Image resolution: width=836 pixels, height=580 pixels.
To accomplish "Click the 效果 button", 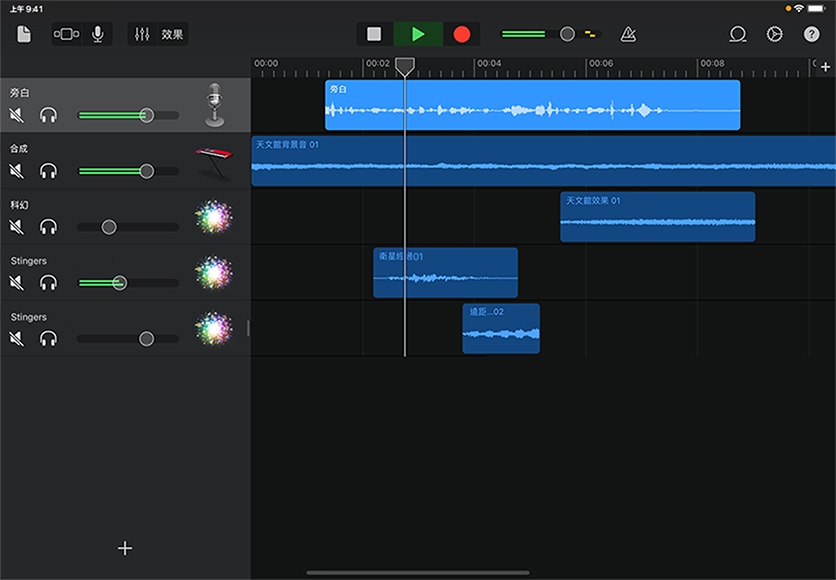I will pyautogui.click(x=172, y=34).
